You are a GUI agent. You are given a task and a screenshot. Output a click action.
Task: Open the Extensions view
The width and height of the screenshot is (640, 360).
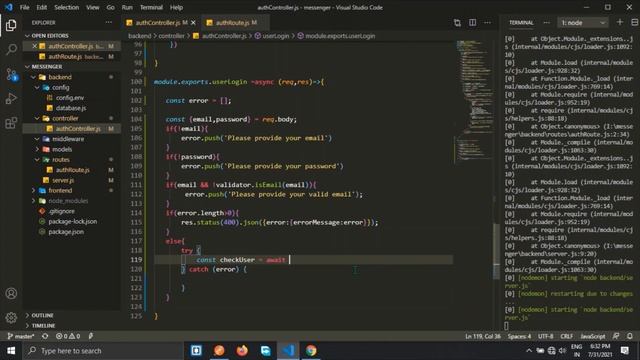tap(11, 122)
